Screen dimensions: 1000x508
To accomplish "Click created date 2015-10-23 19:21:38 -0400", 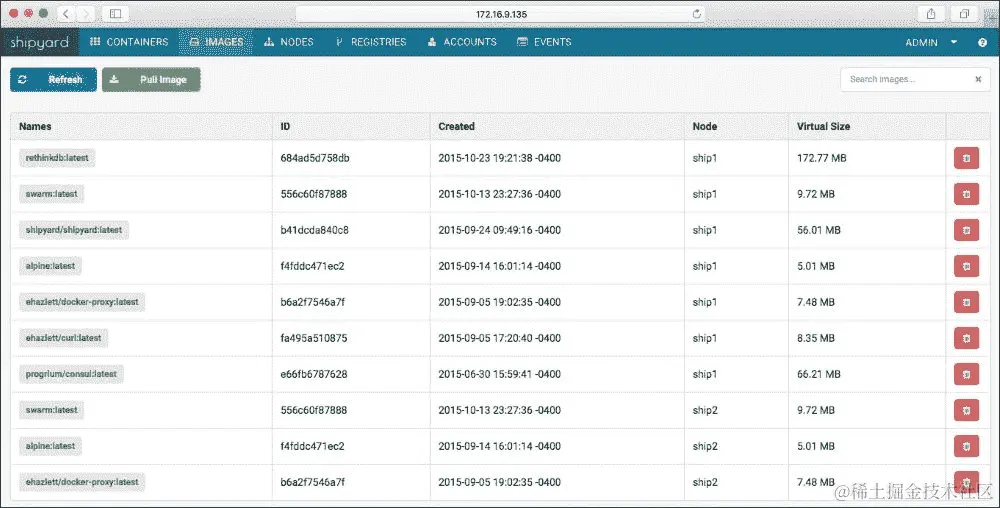I will pos(499,158).
